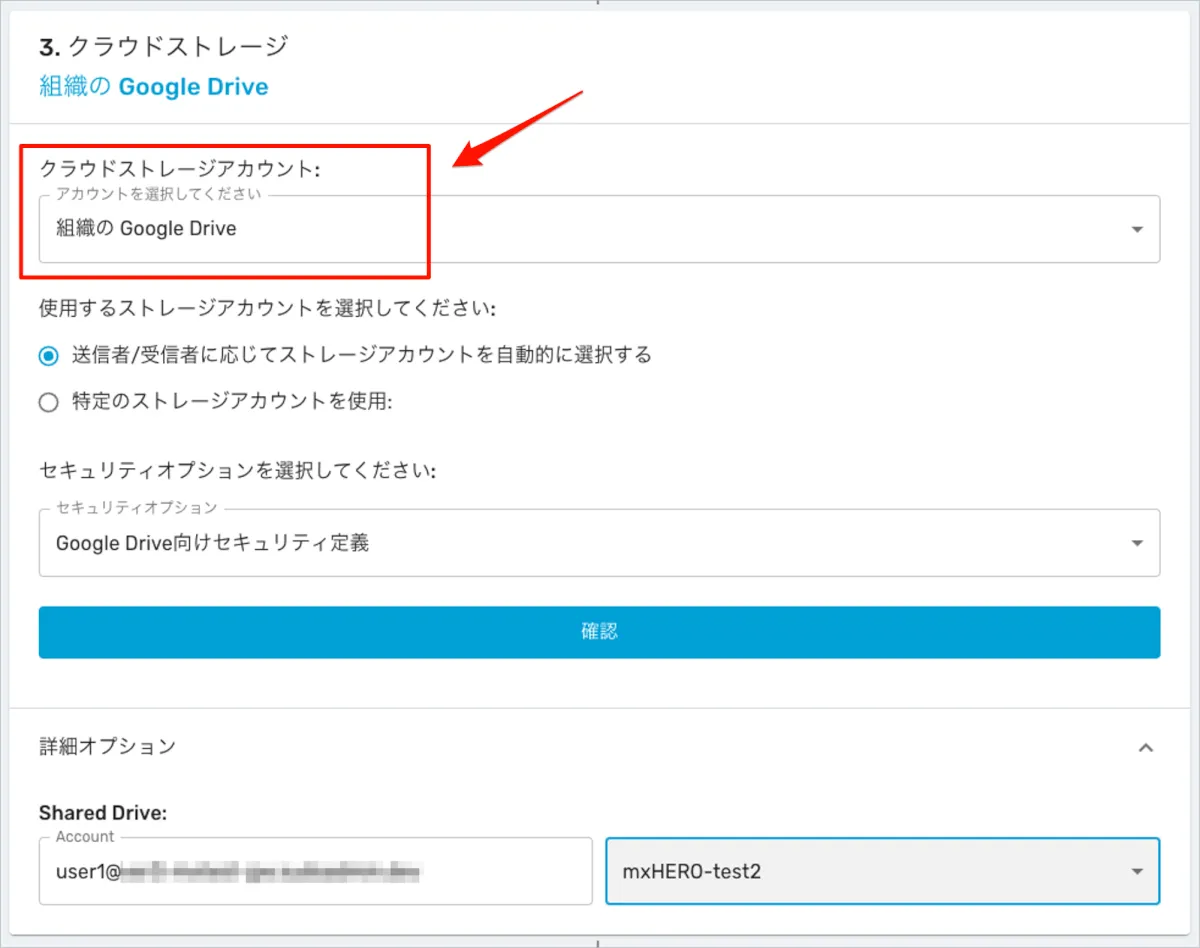Image resolution: width=1200 pixels, height=948 pixels.
Task: Click the blue 確認 button
Action: pos(599,632)
